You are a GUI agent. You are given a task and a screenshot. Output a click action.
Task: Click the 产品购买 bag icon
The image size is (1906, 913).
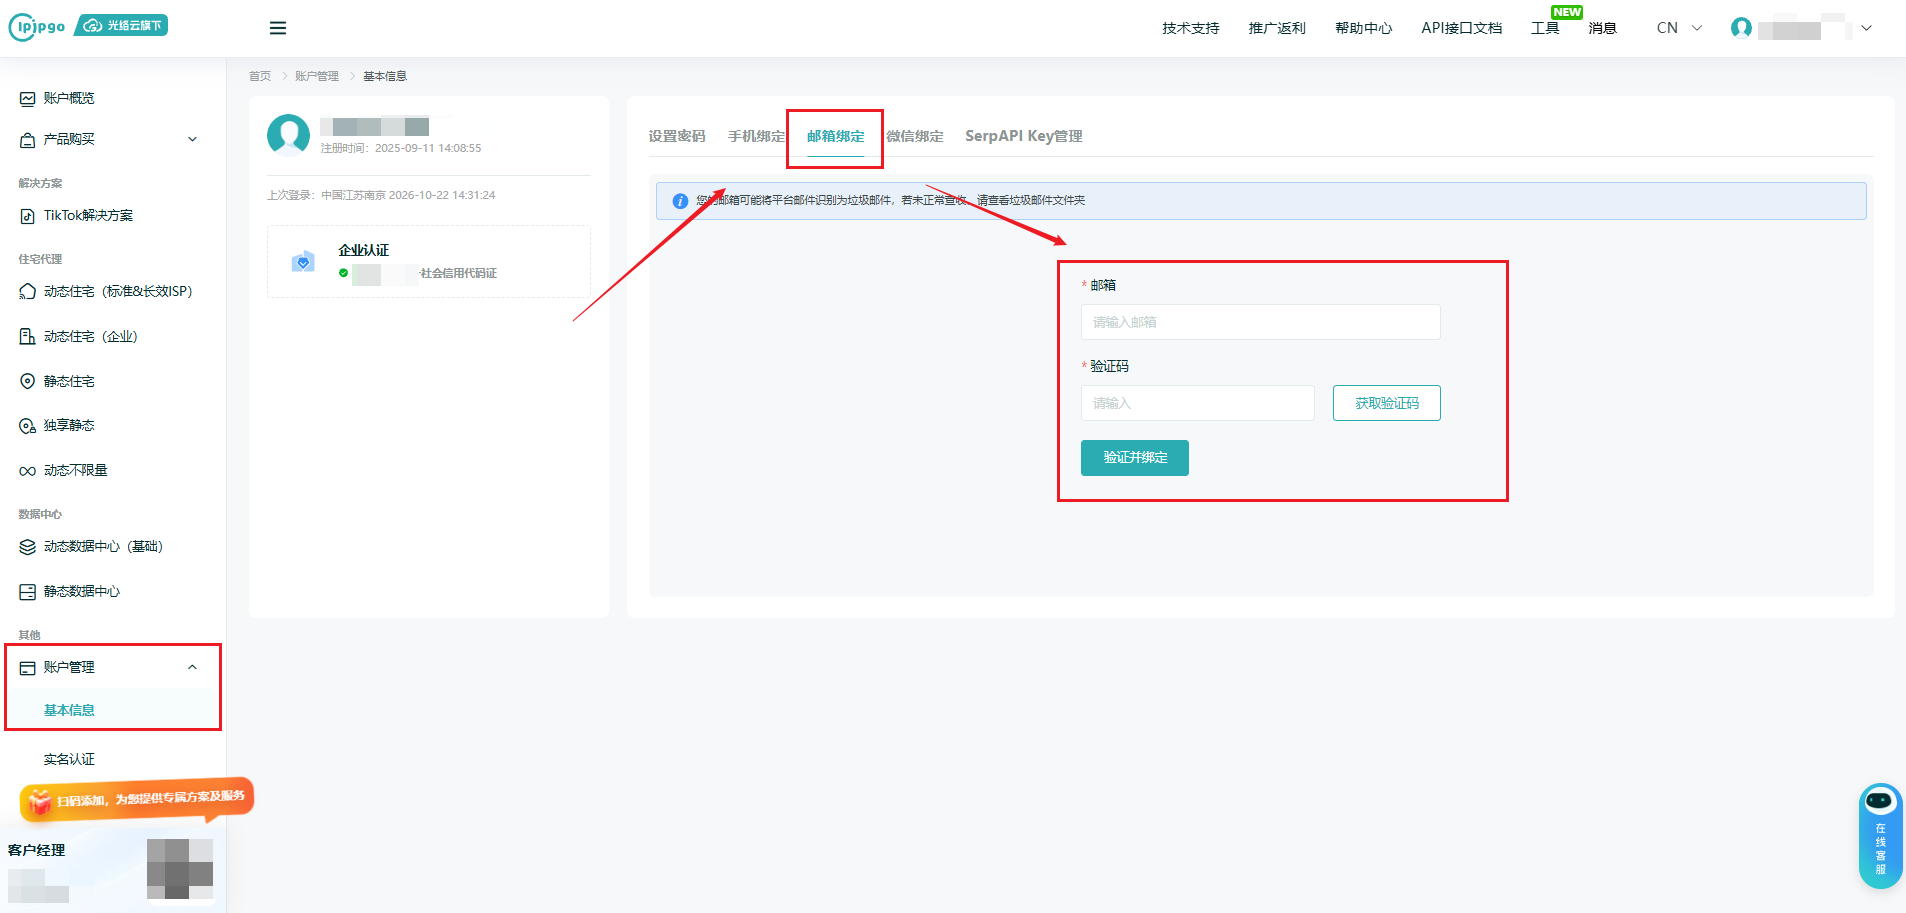coord(28,140)
